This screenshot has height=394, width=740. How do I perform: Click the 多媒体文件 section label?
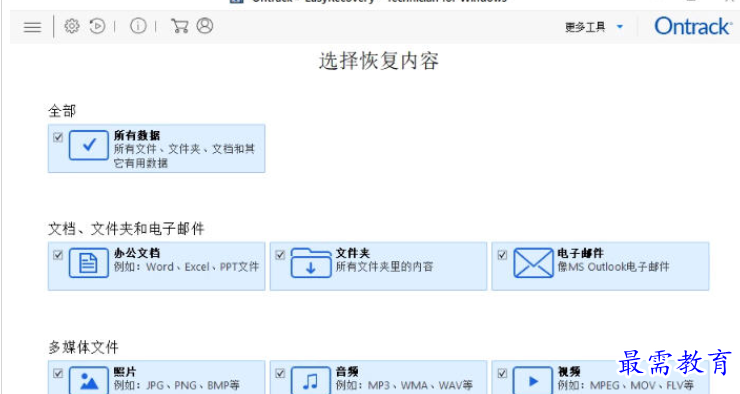[x=83, y=347]
